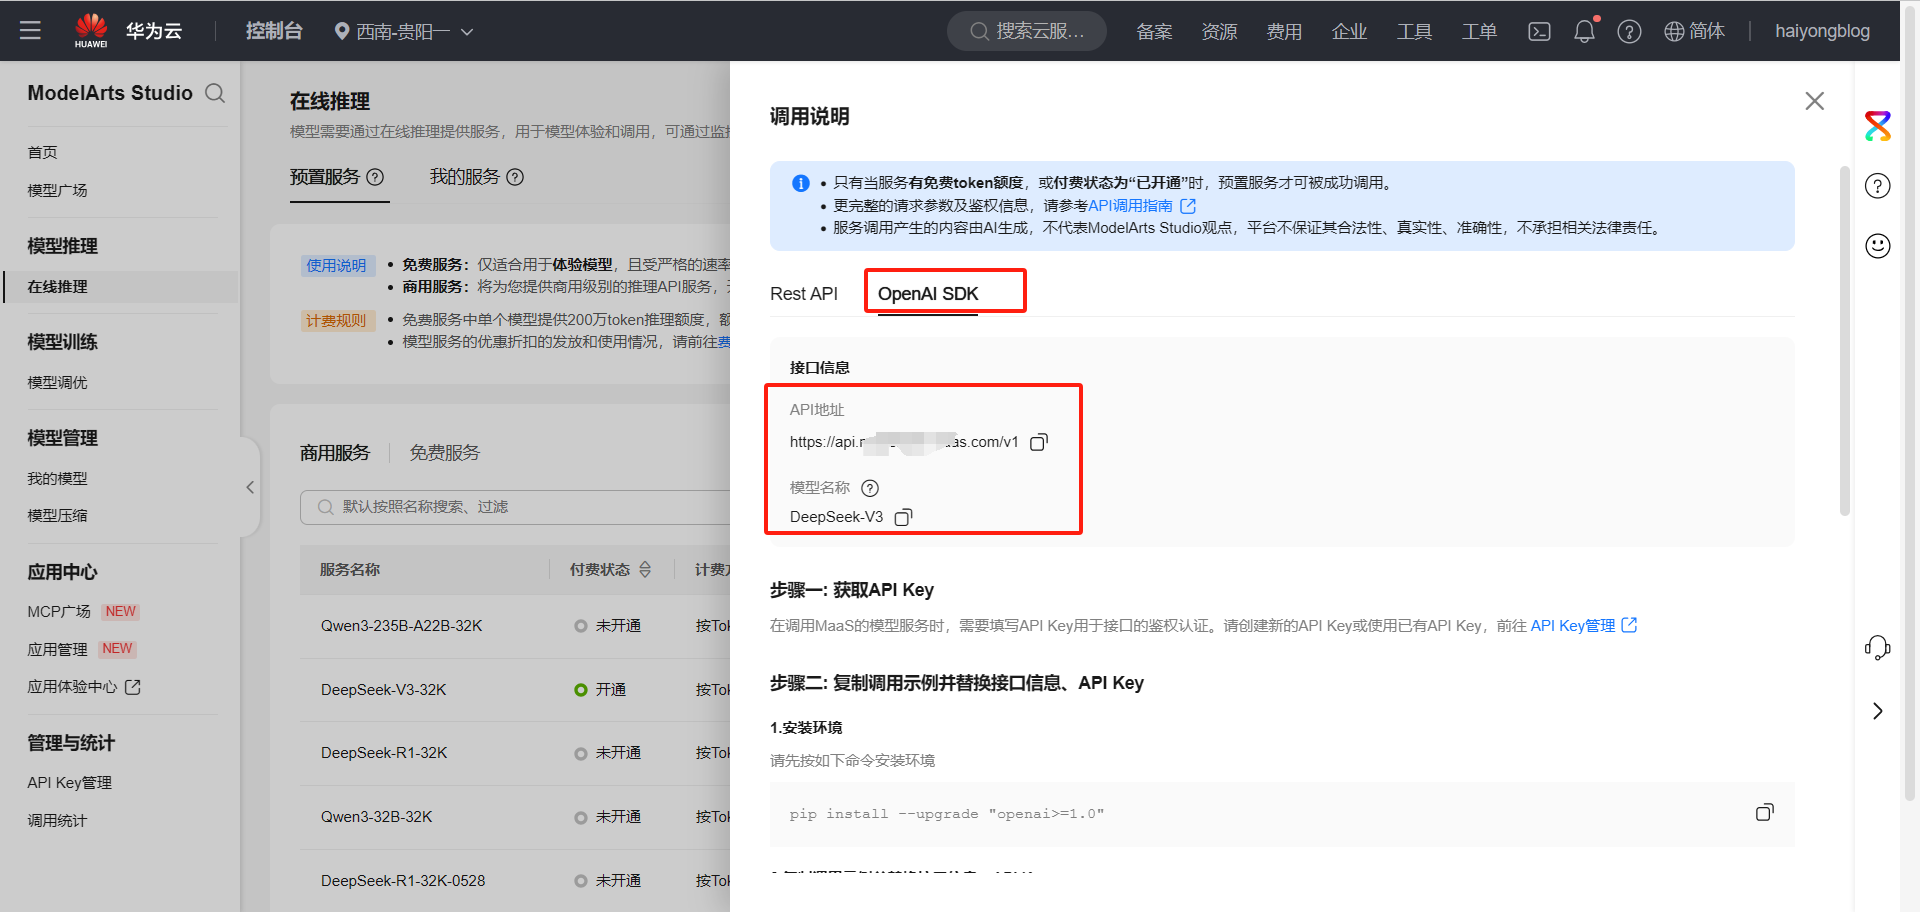Open the help question-mark icon in top bar

pos(1629,31)
